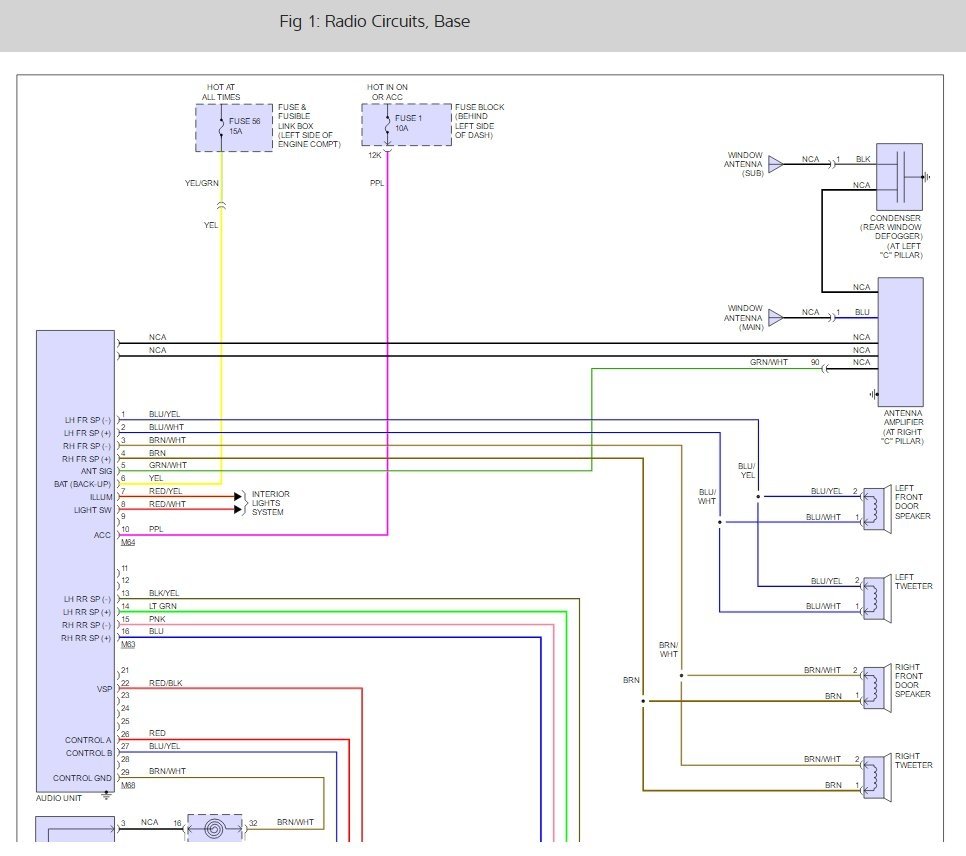The image size is (966, 856).
Task: Click the 'CONDENSER (REAR WINDOW DEFOGGER)' caption
Action: (891, 237)
